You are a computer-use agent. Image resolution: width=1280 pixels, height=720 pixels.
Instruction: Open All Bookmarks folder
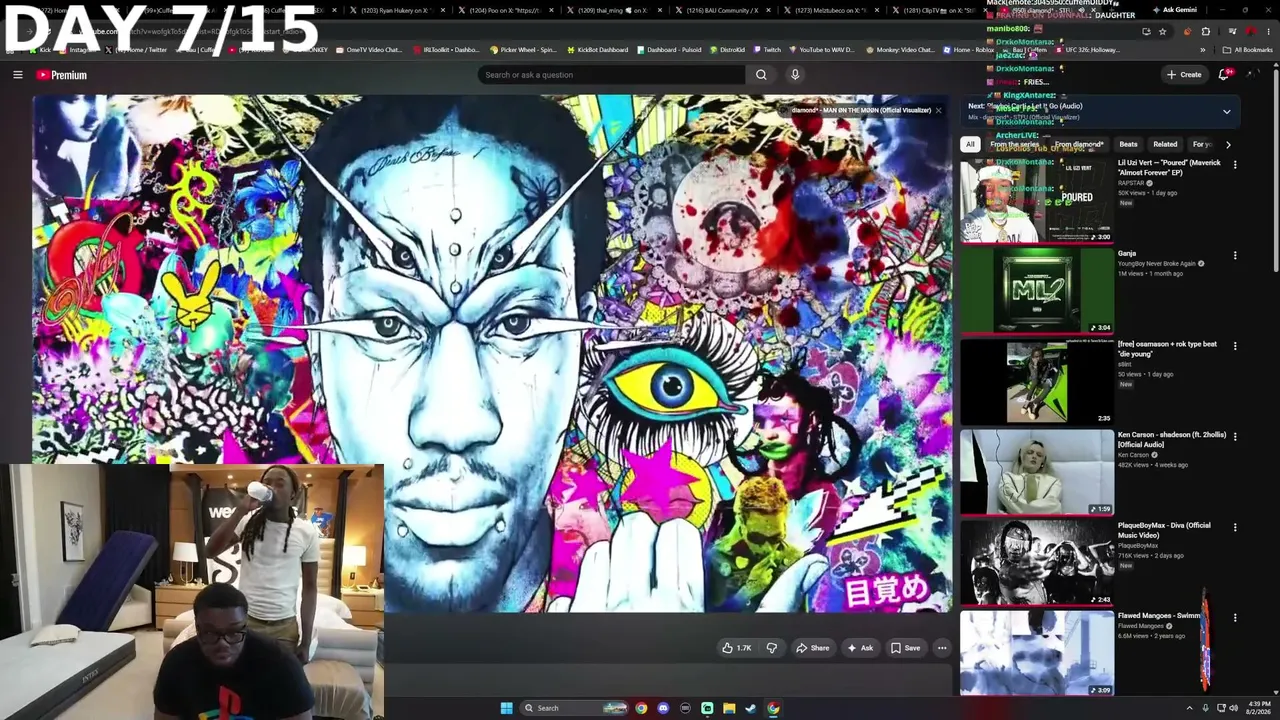coord(1247,49)
